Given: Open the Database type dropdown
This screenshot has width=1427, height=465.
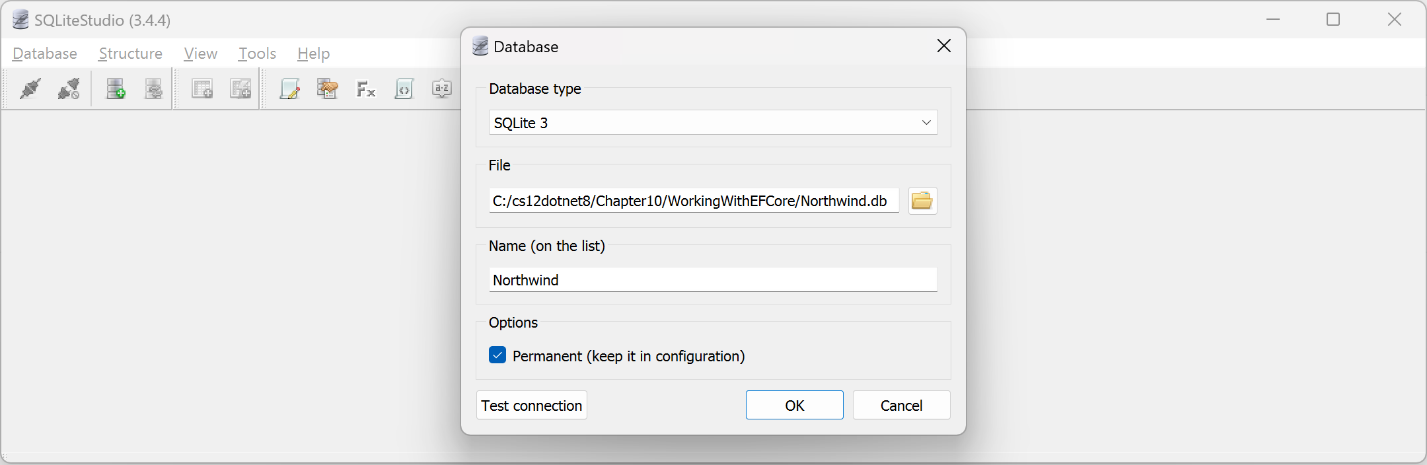Looking at the screenshot, I should coord(713,123).
